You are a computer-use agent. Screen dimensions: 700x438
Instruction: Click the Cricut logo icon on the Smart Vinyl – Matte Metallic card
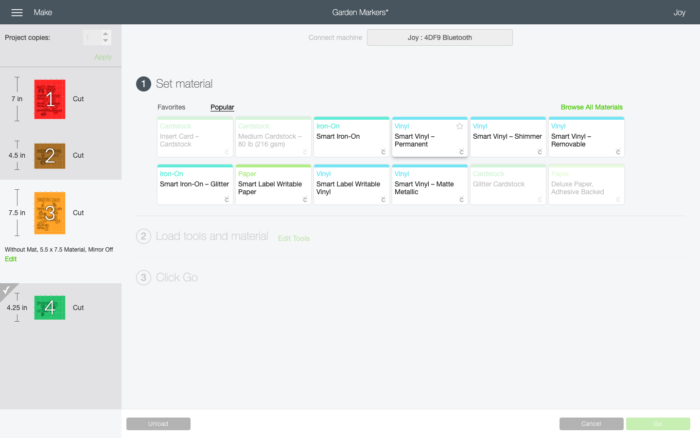pyautogui.click(x=461, y=200)
